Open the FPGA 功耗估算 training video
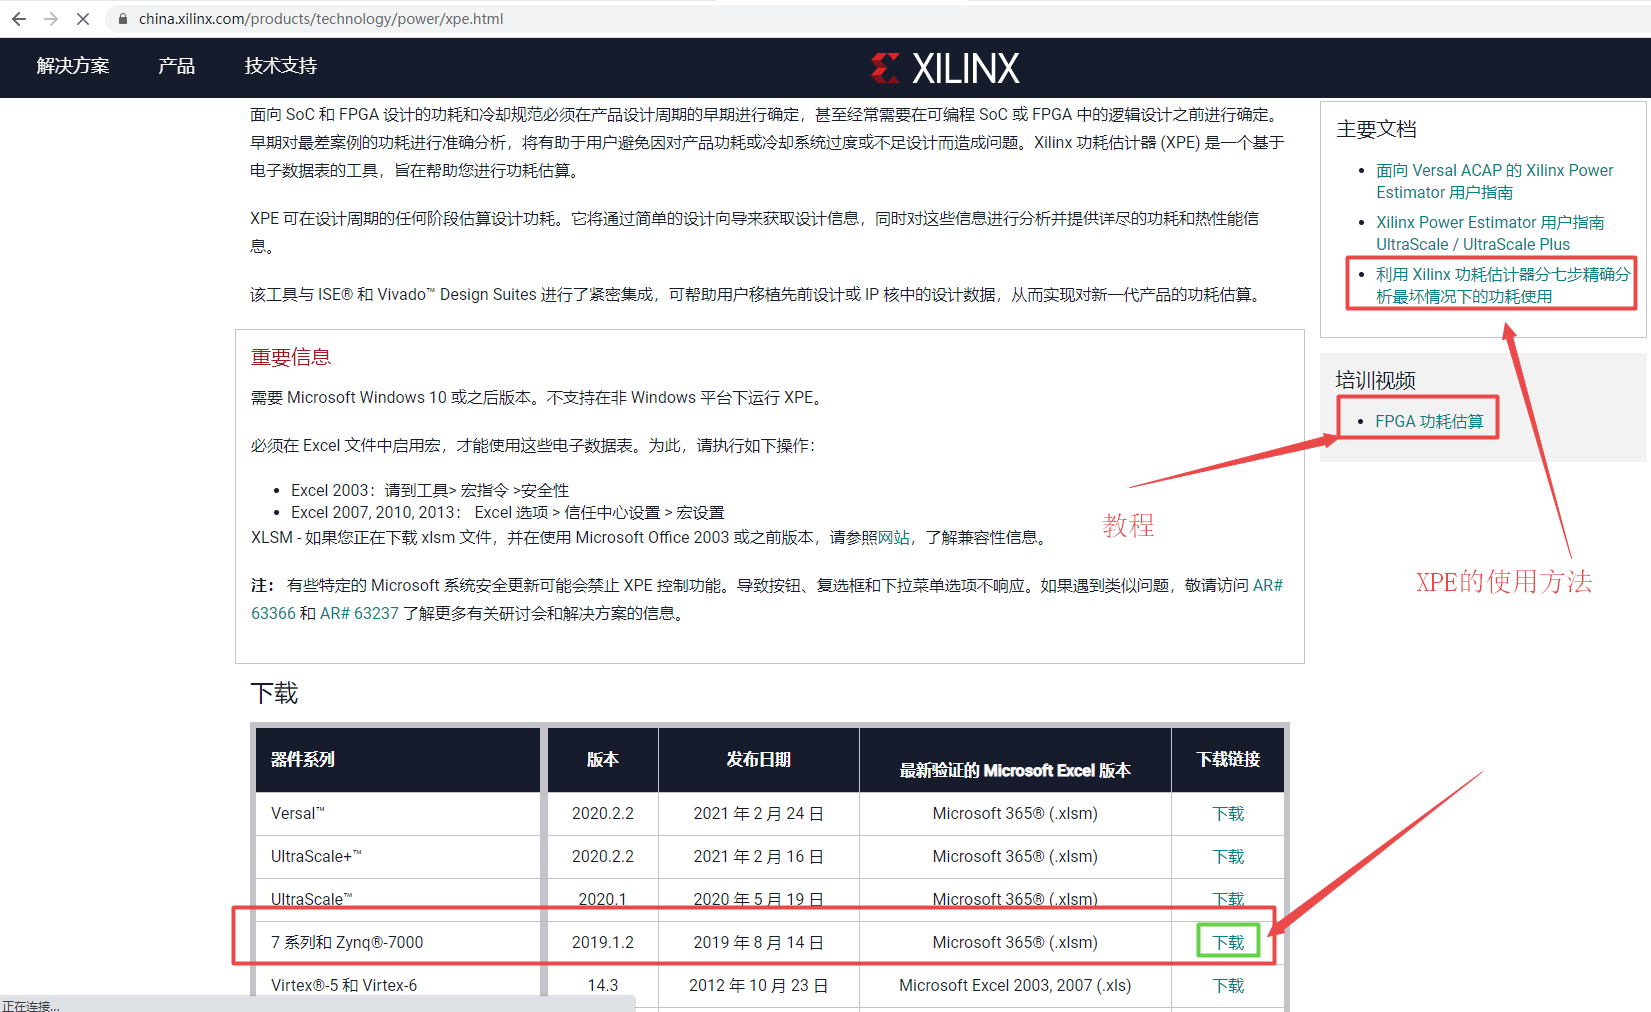Screen dimensions: 1651x1012 1428,420
